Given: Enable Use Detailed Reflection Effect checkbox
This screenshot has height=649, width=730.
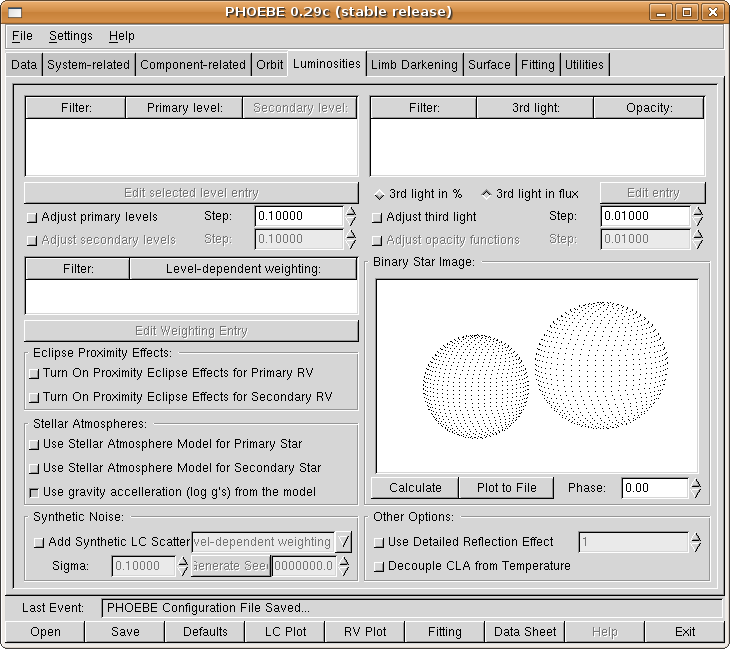Looking at the screenshot, I should coord(379,542).
